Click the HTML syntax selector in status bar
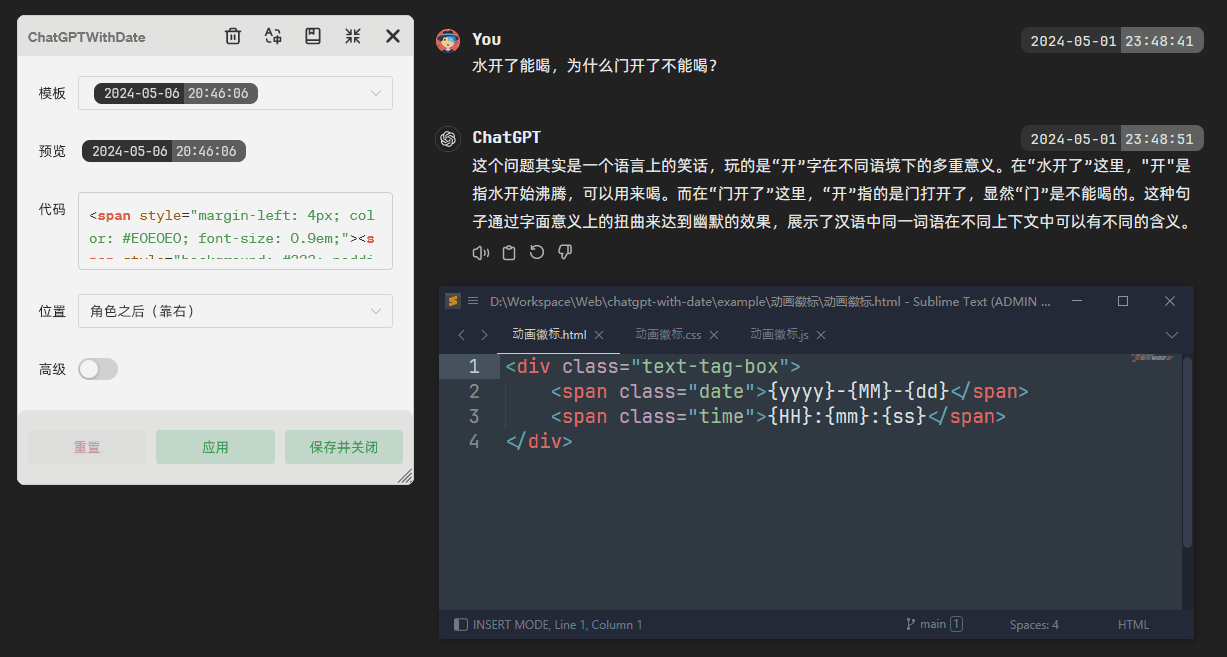This screenshot has width=1227, height=657. [x=1133, y=624]
